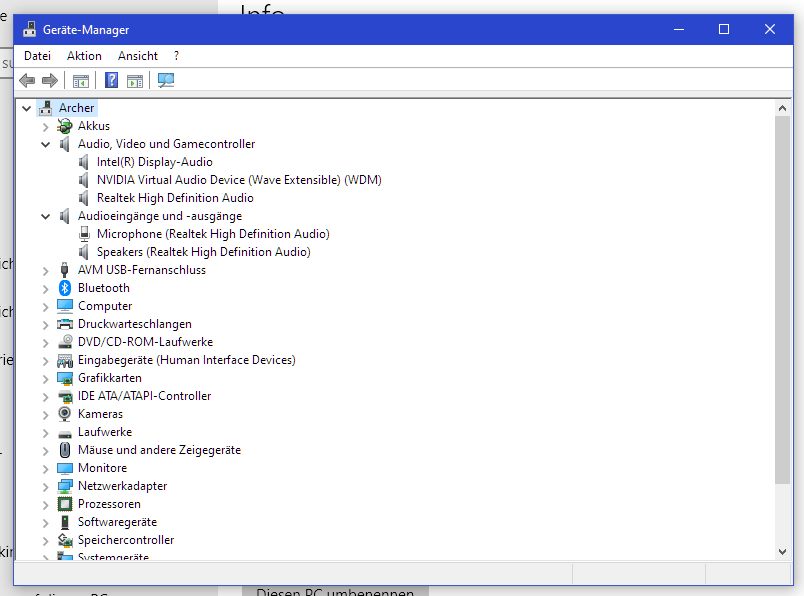The height and width of the screenshot is (596, 804).
Task: Click the Netzwerkadapter network icon
Action: click(x=65, y=486)
